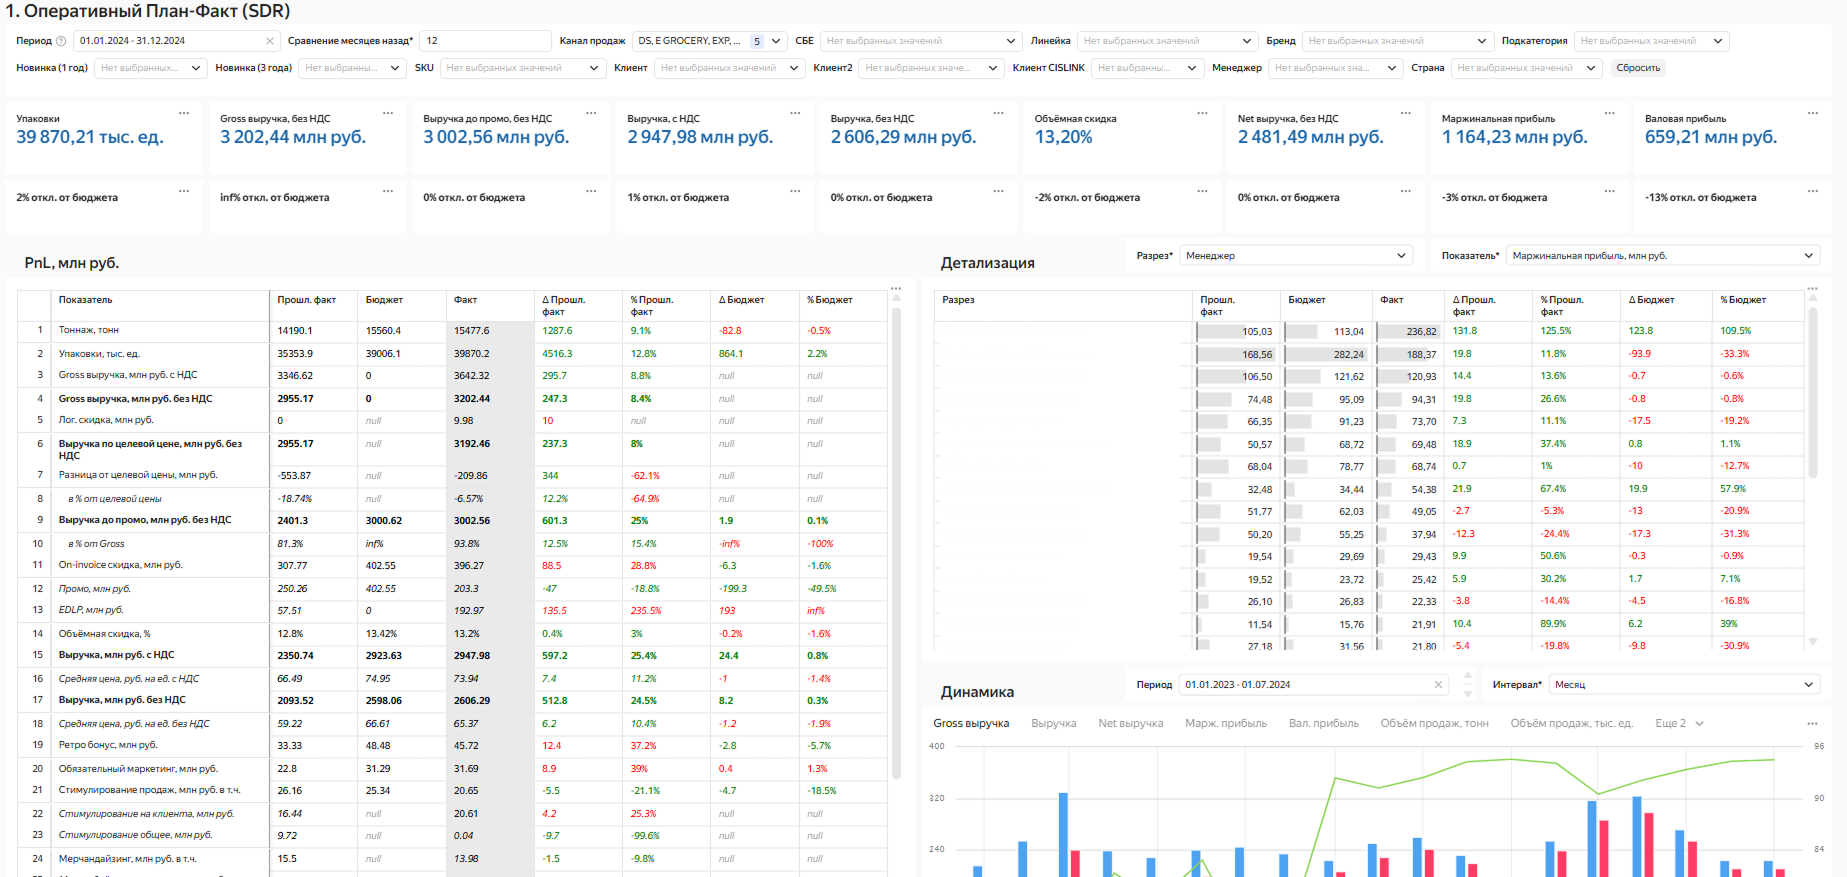Click the 236,82 Факт cell in Детализация
The height and width of the screenshot is (877, 1847).
[1407, 331]
